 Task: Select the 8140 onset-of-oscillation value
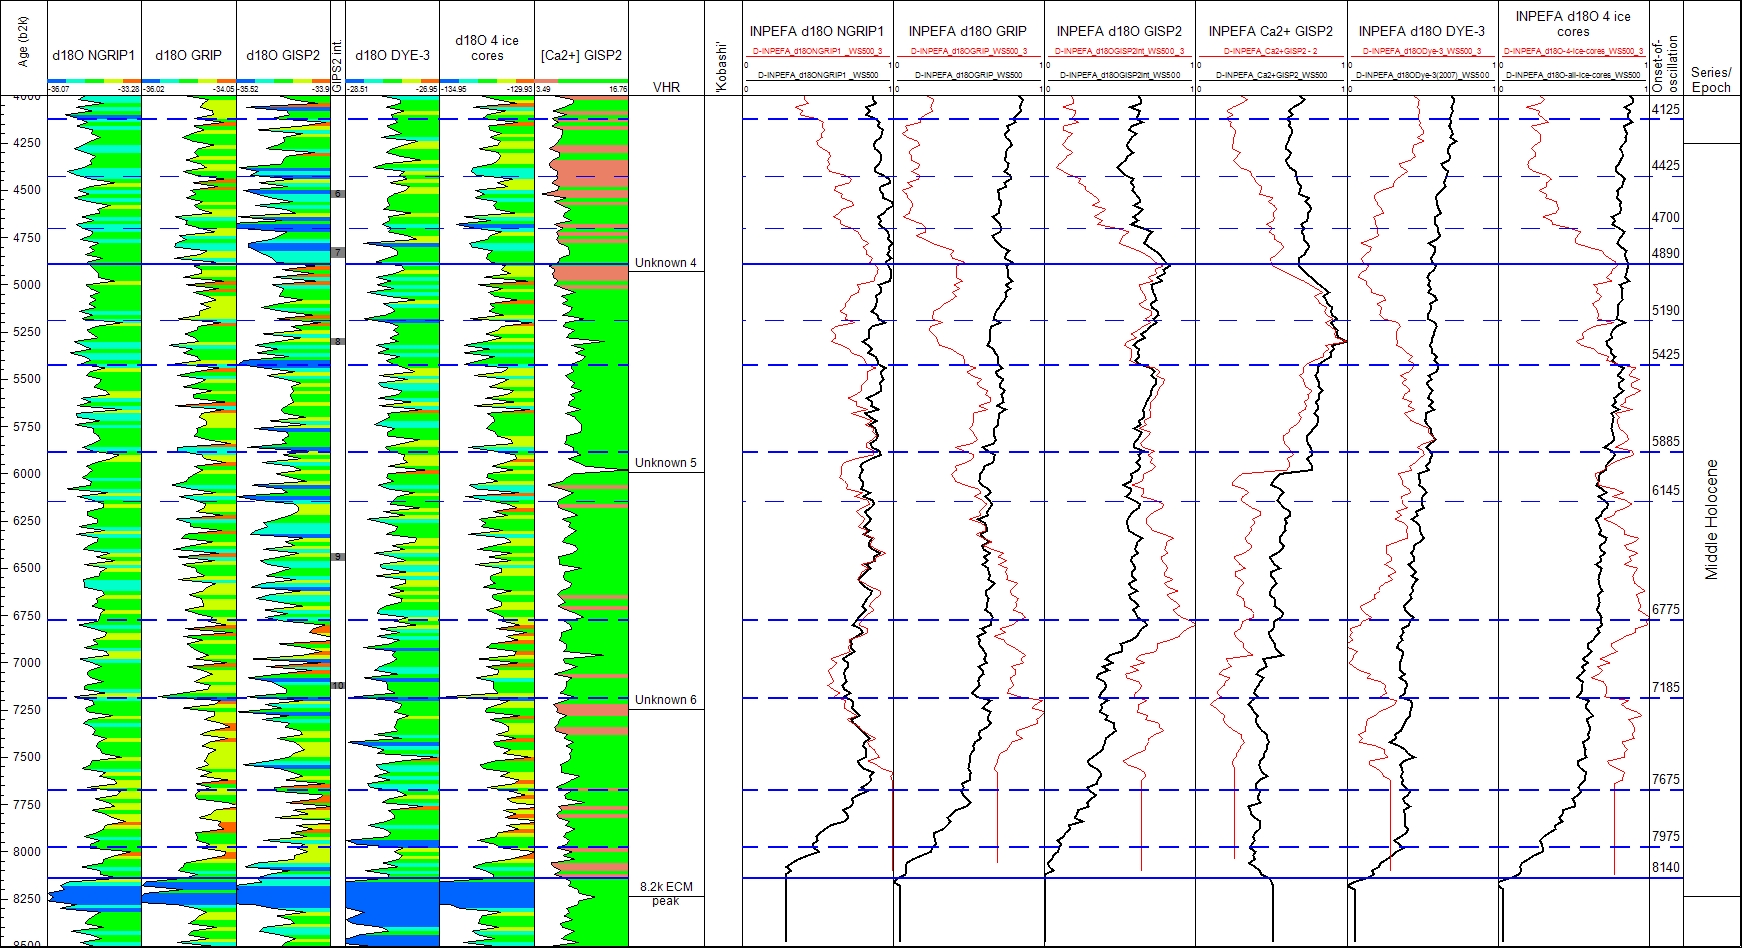pyautogui.click(x=1665, y=867)
